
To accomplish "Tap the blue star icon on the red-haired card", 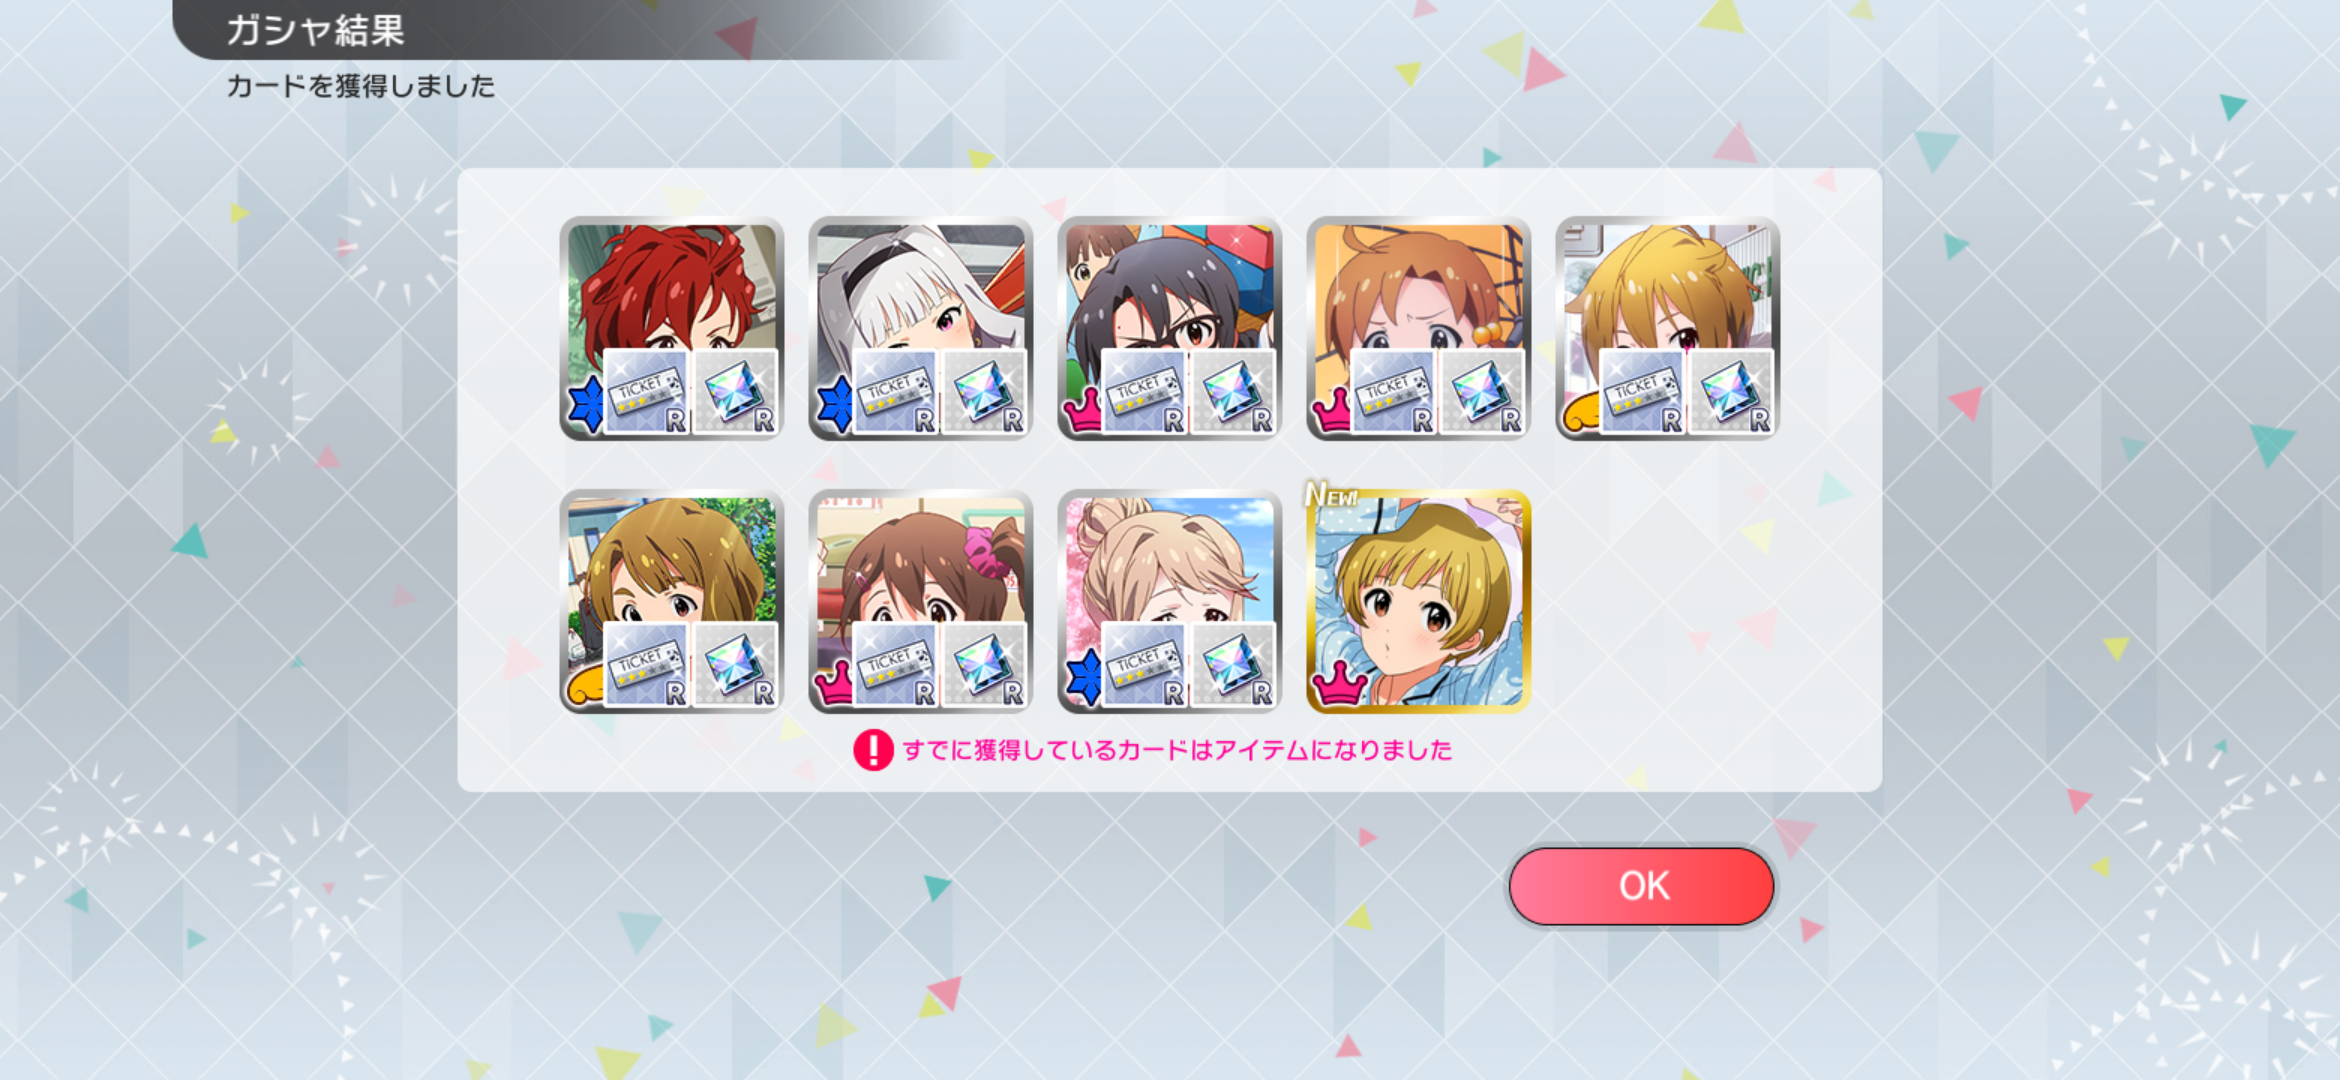I will point(586,405).
